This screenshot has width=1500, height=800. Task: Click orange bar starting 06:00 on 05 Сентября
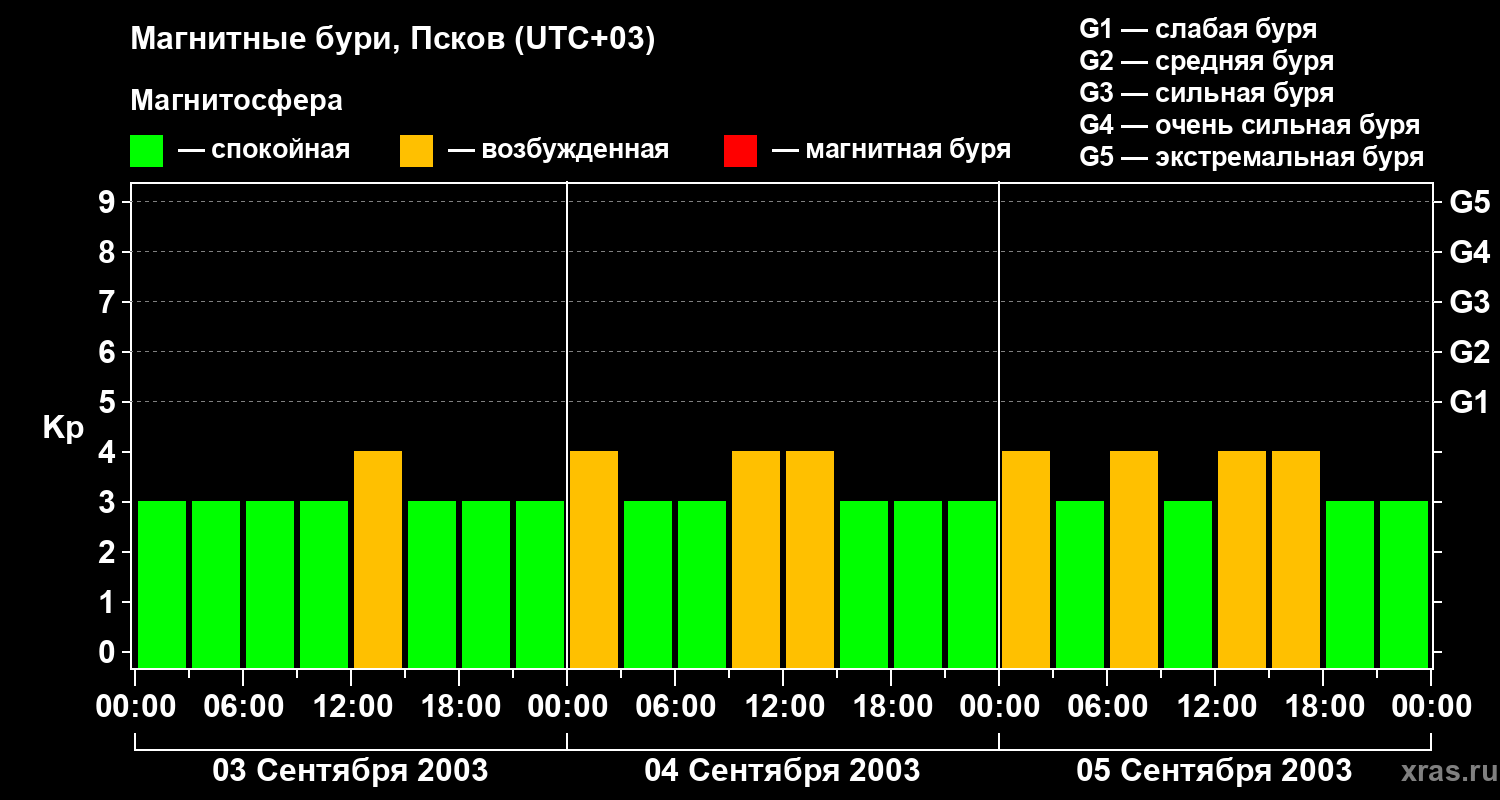coord(1134,559)
